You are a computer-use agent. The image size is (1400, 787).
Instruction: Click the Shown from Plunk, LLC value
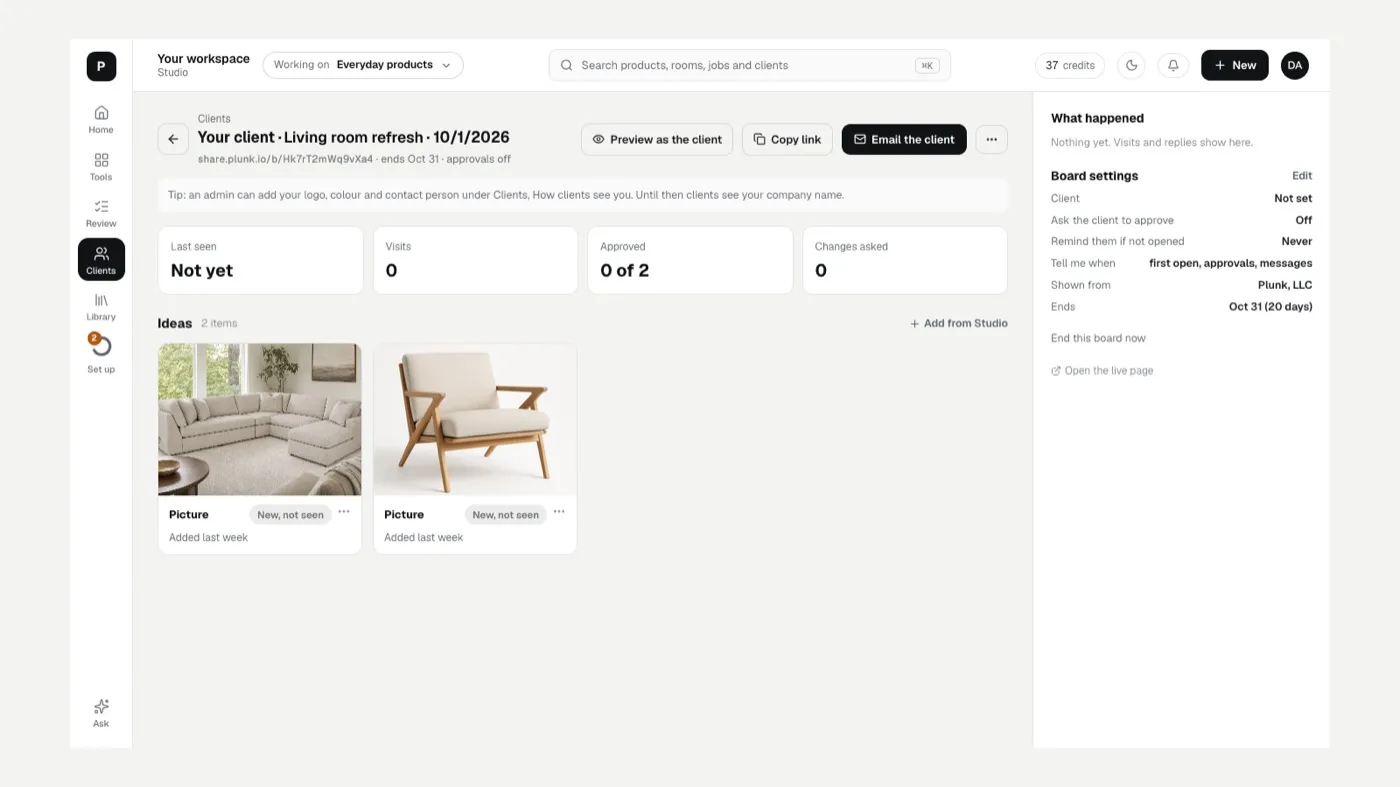point(1285,285)
